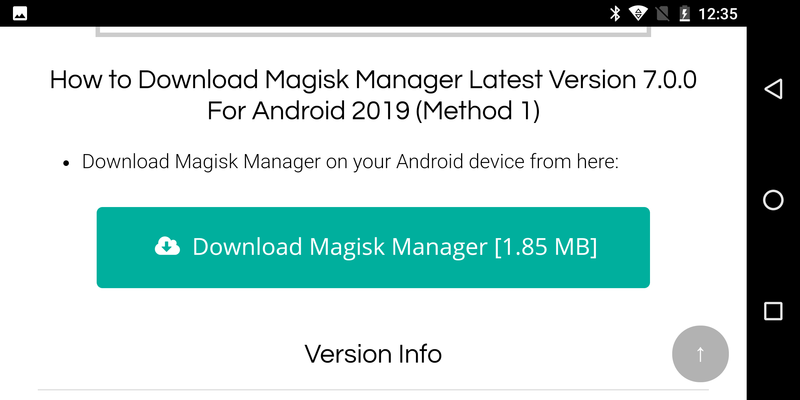Image resolution: width=800 pixels, height=400 pixels.
Task: Click the Version Info heading
Action: click(373, 354)
